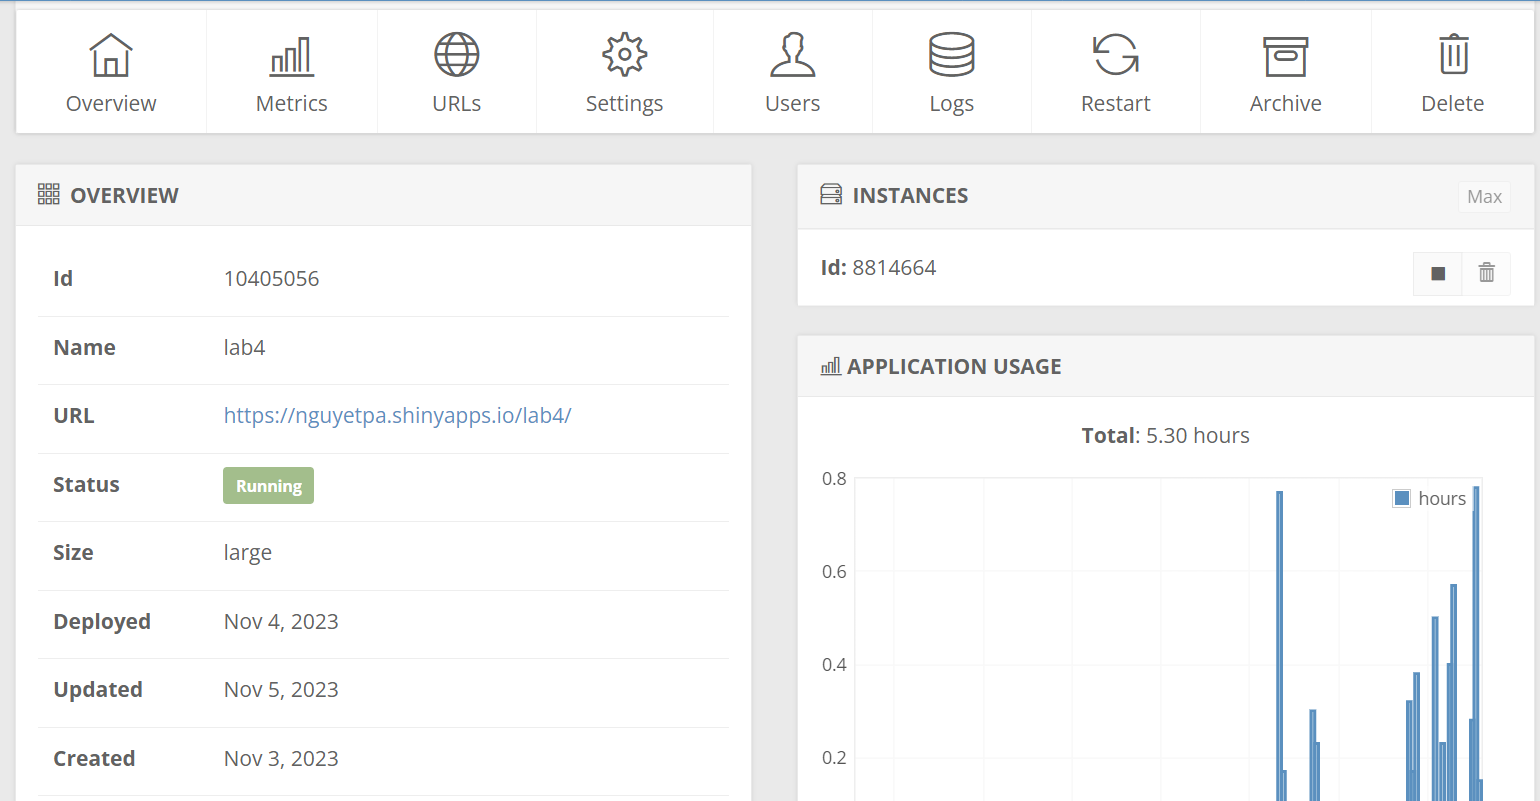Viewport: 1540px width, 801px height.
Task: Open the Logs database icon
Action: pos(952,54)
